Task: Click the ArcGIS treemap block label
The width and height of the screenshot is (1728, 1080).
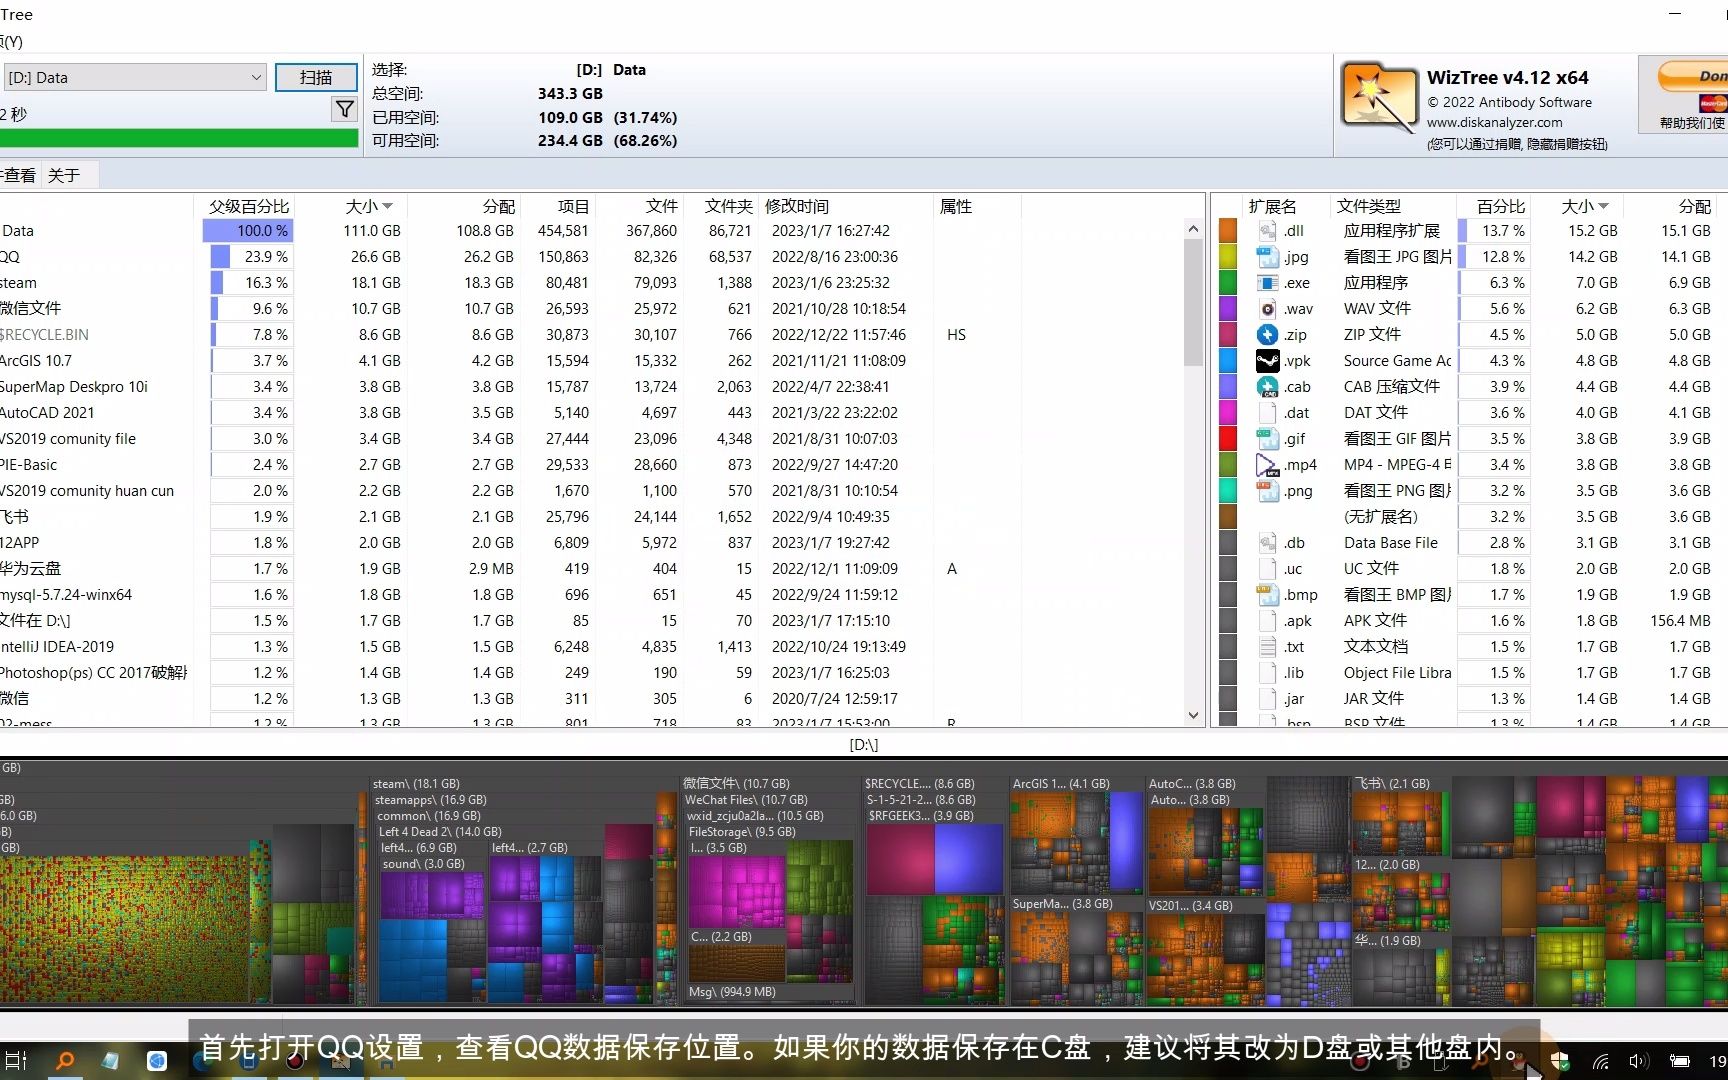Action: pyautogui.click(x=1061, y=784)
